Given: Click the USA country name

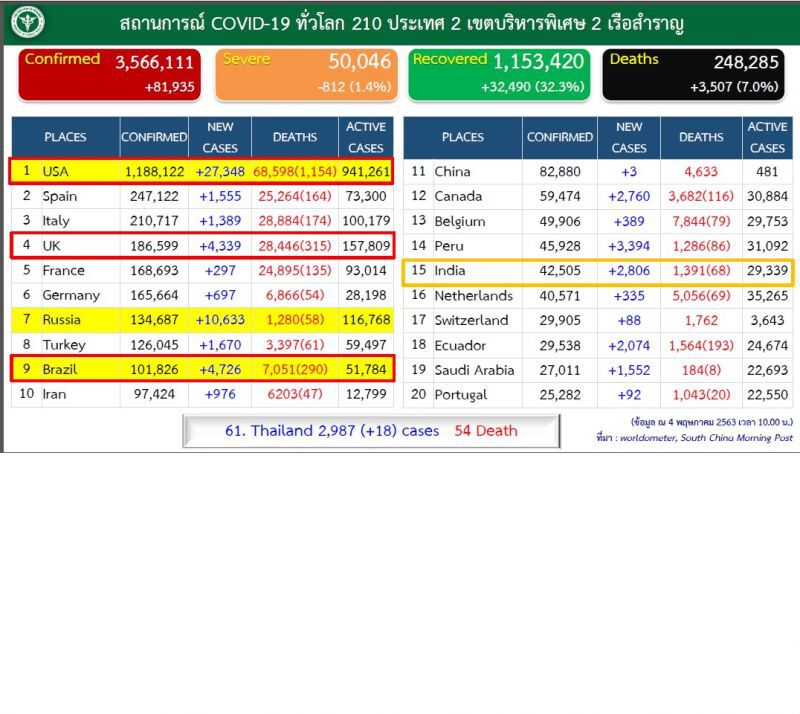Looking at the screenshot, I should click(x=55, y=171).
